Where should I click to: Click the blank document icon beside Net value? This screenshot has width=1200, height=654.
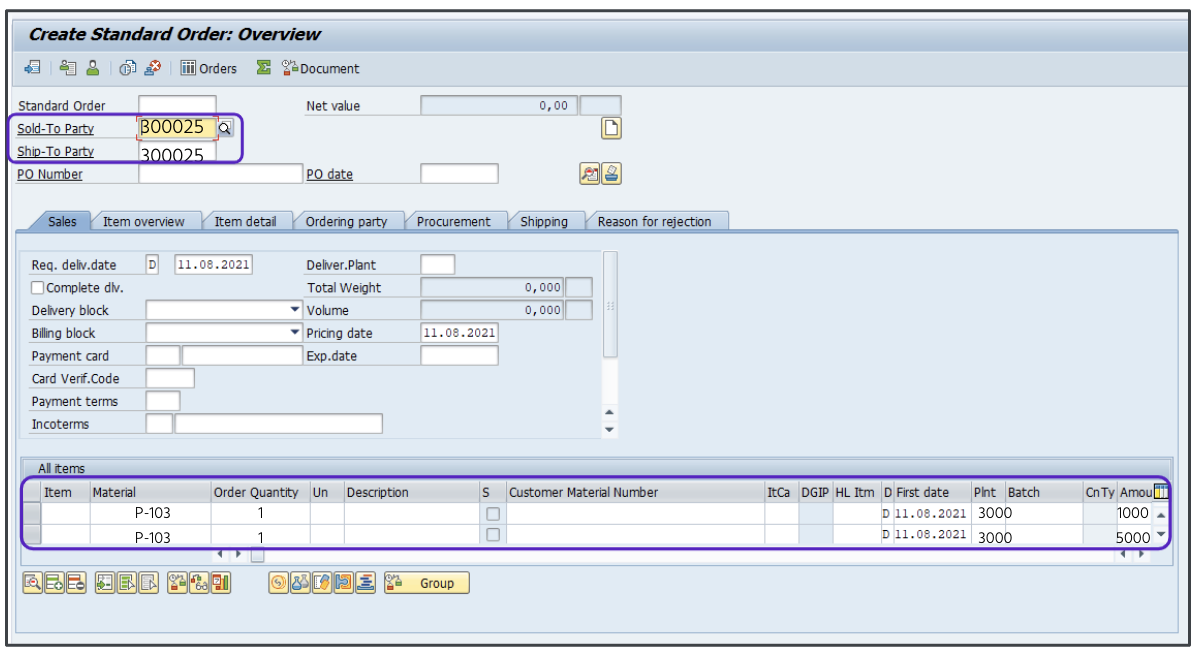(611, 128)
